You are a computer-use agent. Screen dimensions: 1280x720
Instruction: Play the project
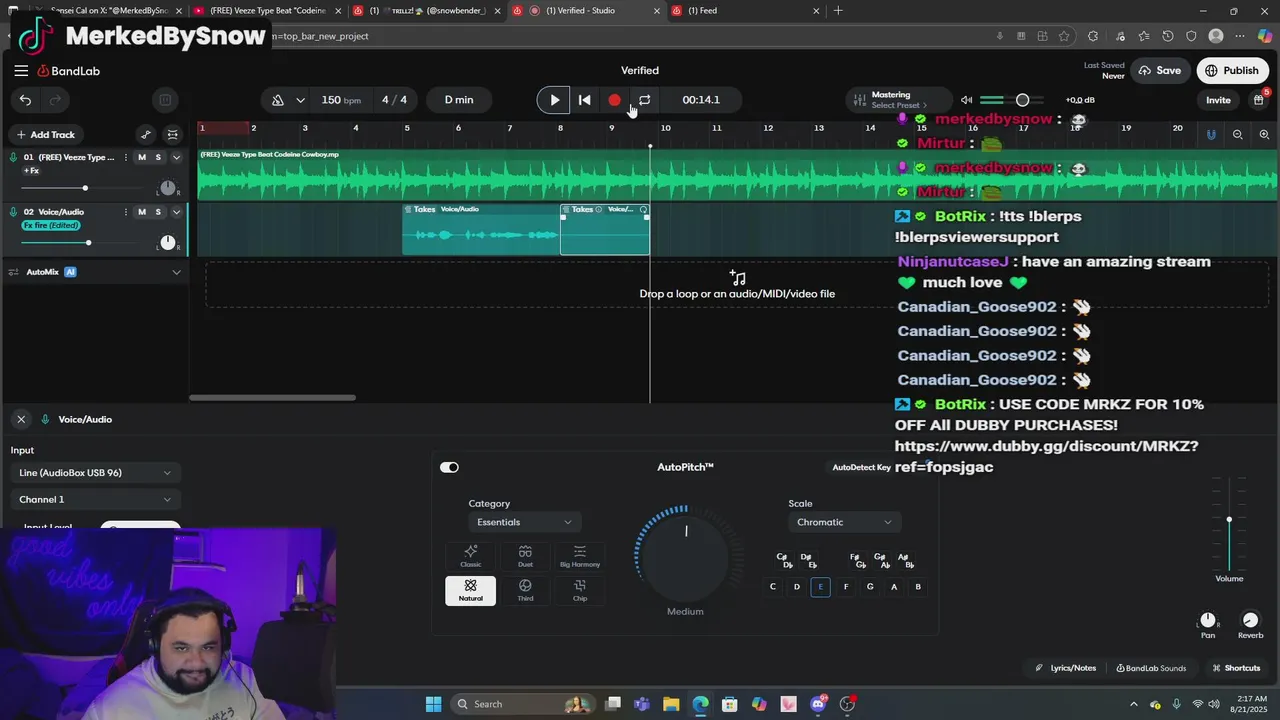(x=554, y=100)
